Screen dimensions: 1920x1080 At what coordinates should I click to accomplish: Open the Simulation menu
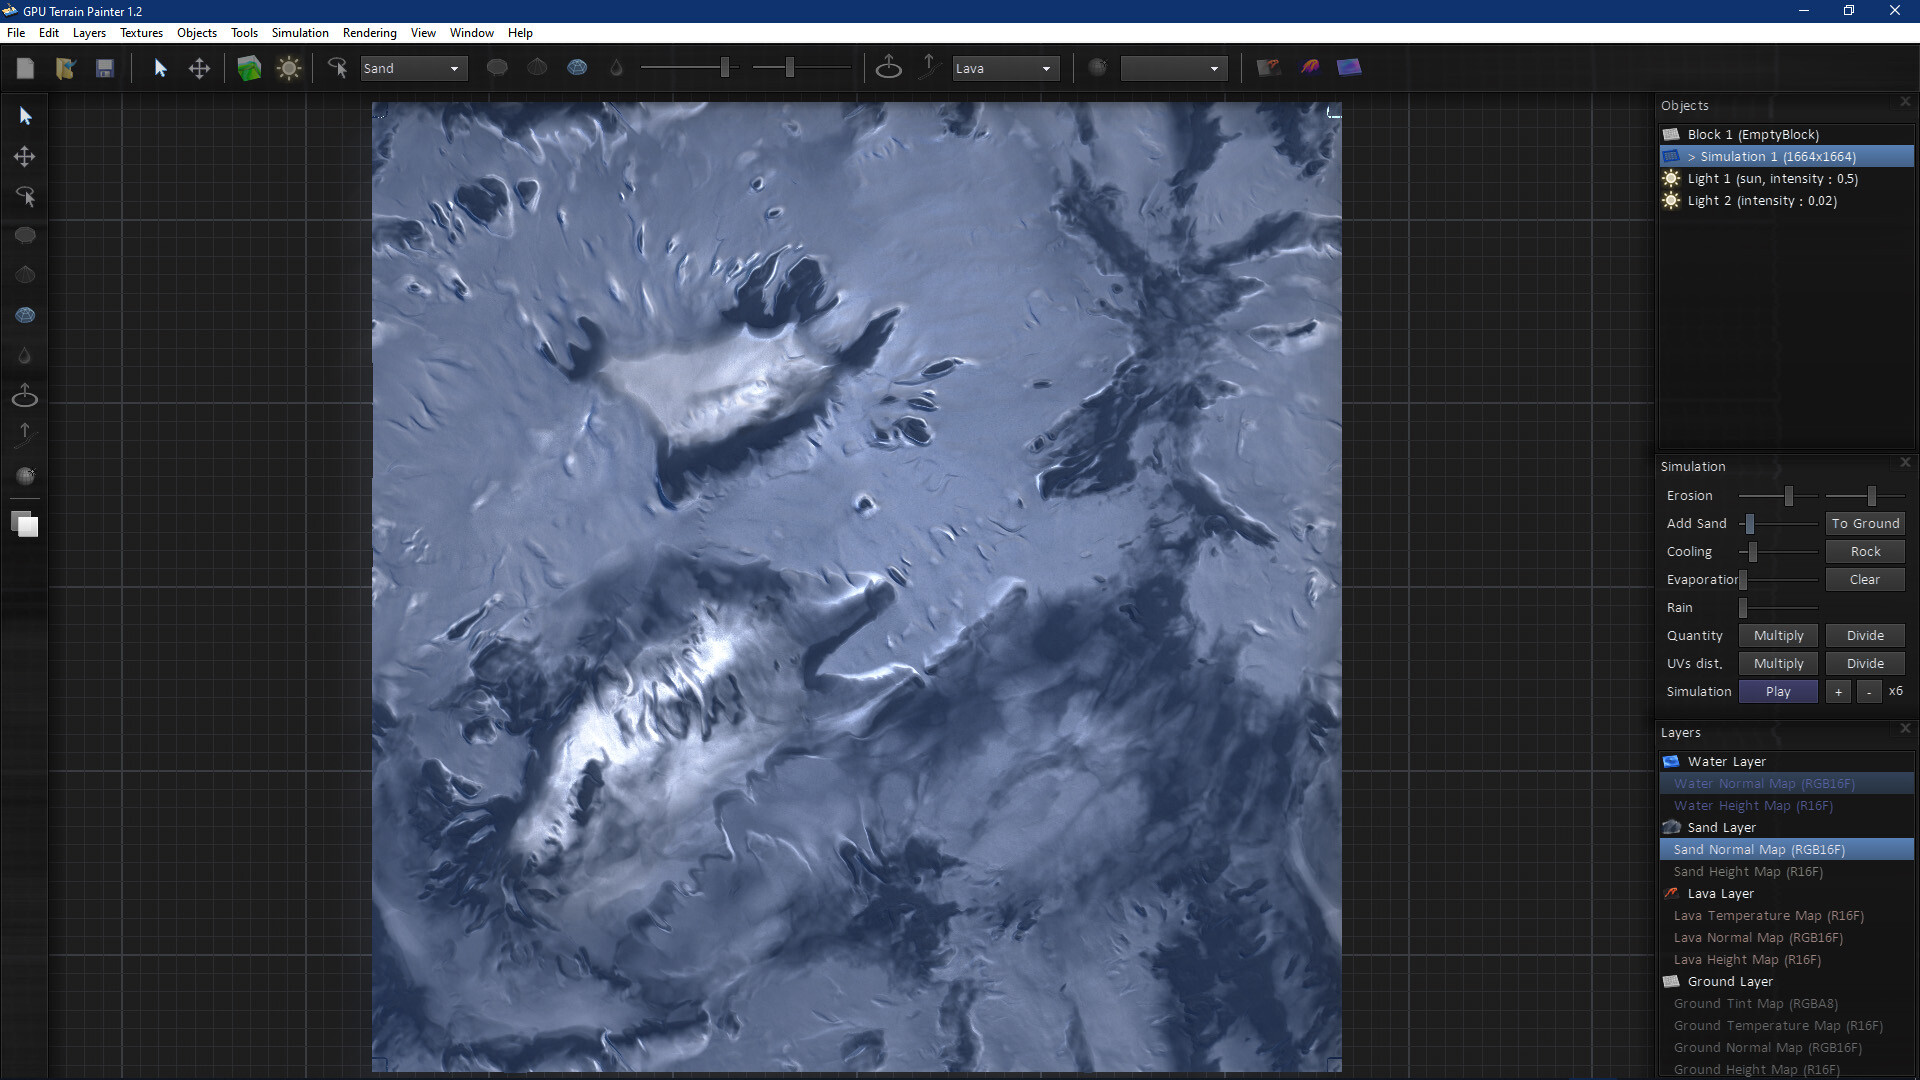[299, 32]
